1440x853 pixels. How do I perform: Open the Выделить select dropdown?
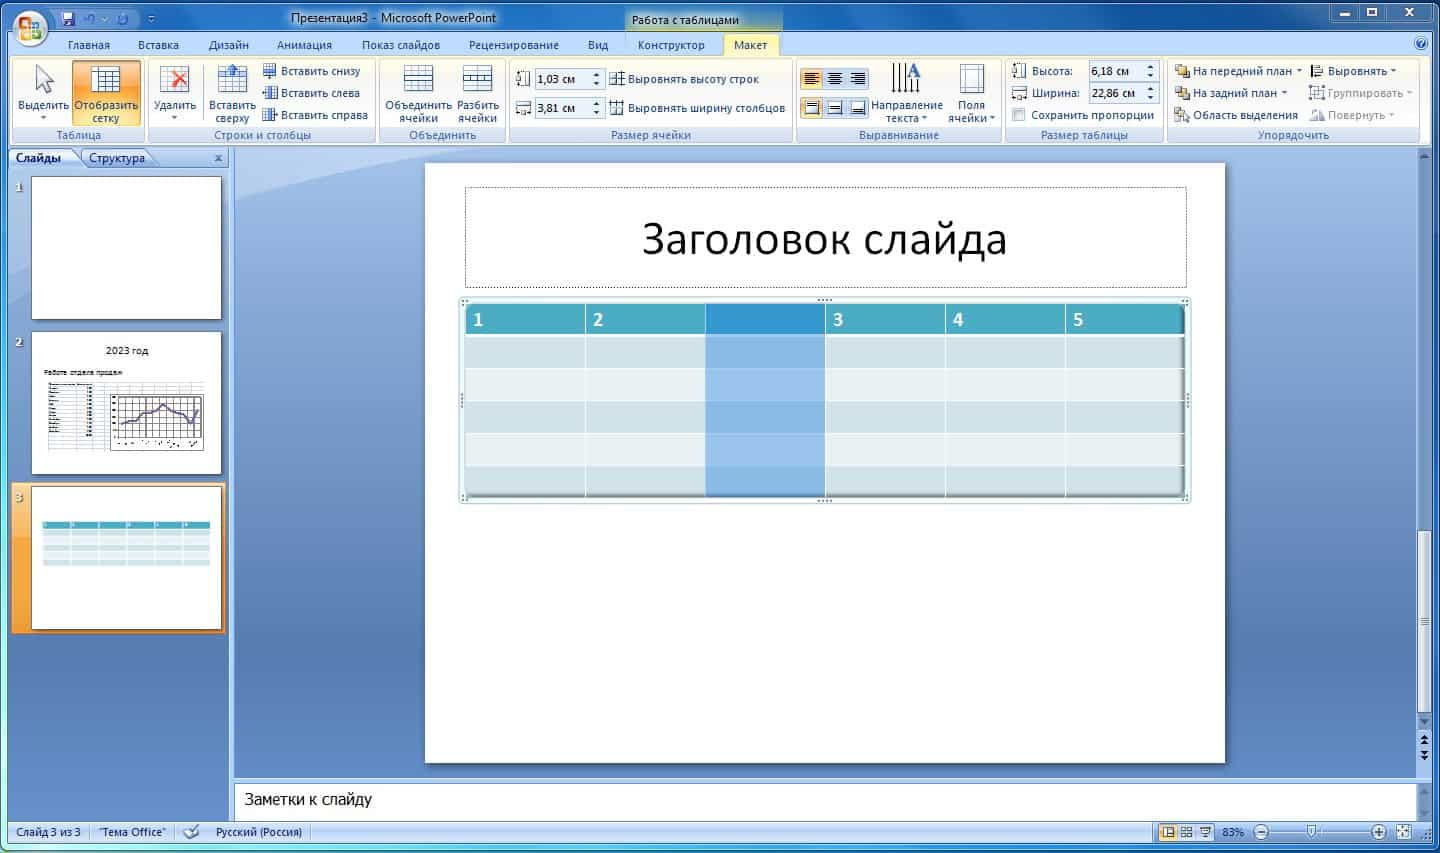43,93
